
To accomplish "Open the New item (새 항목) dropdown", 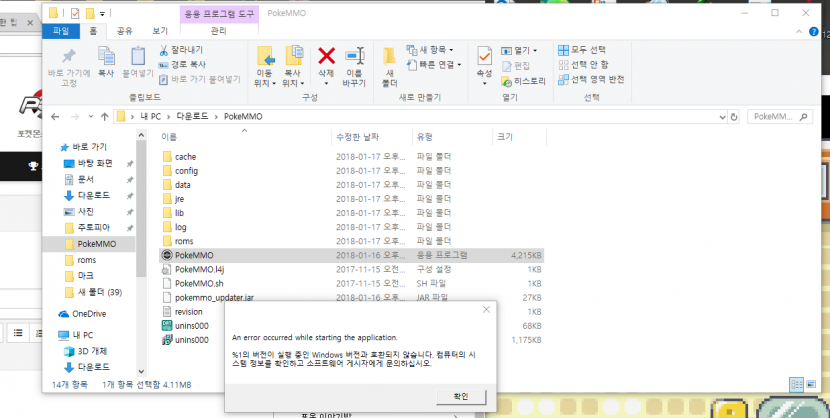I will [430, 50].
